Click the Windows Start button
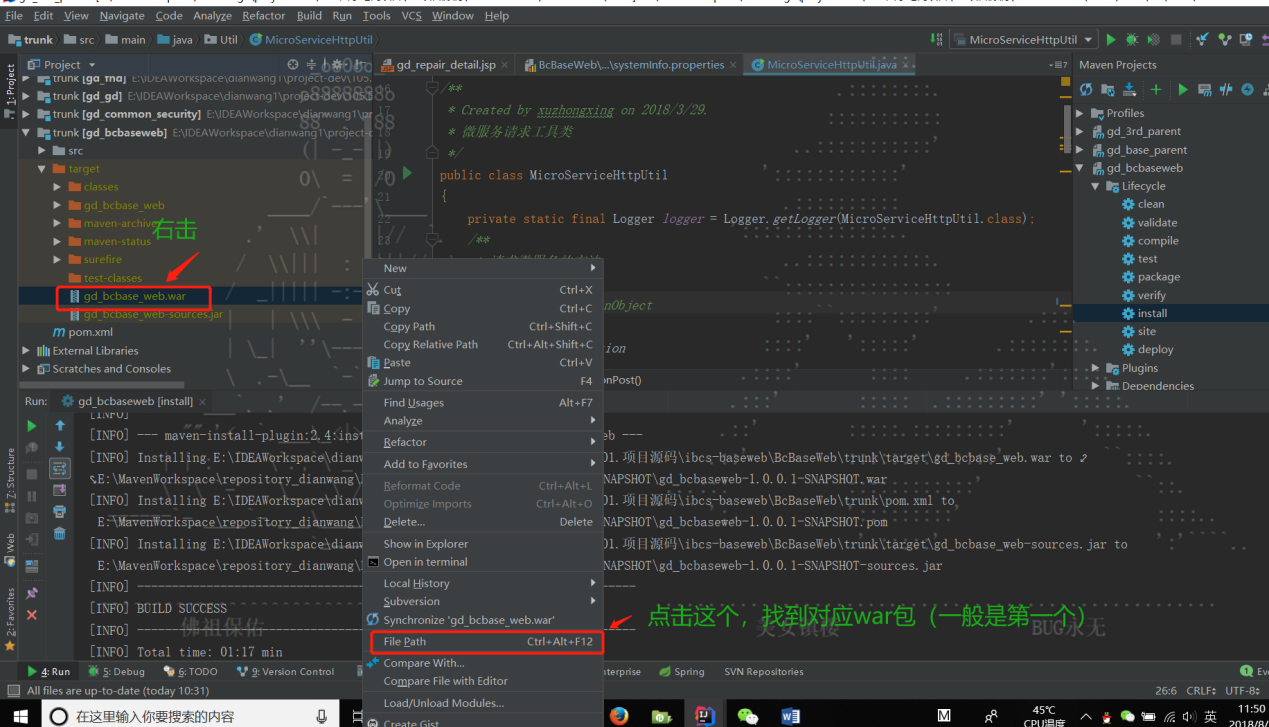This screenshot has height=727, width=1269. click(20, 715)
